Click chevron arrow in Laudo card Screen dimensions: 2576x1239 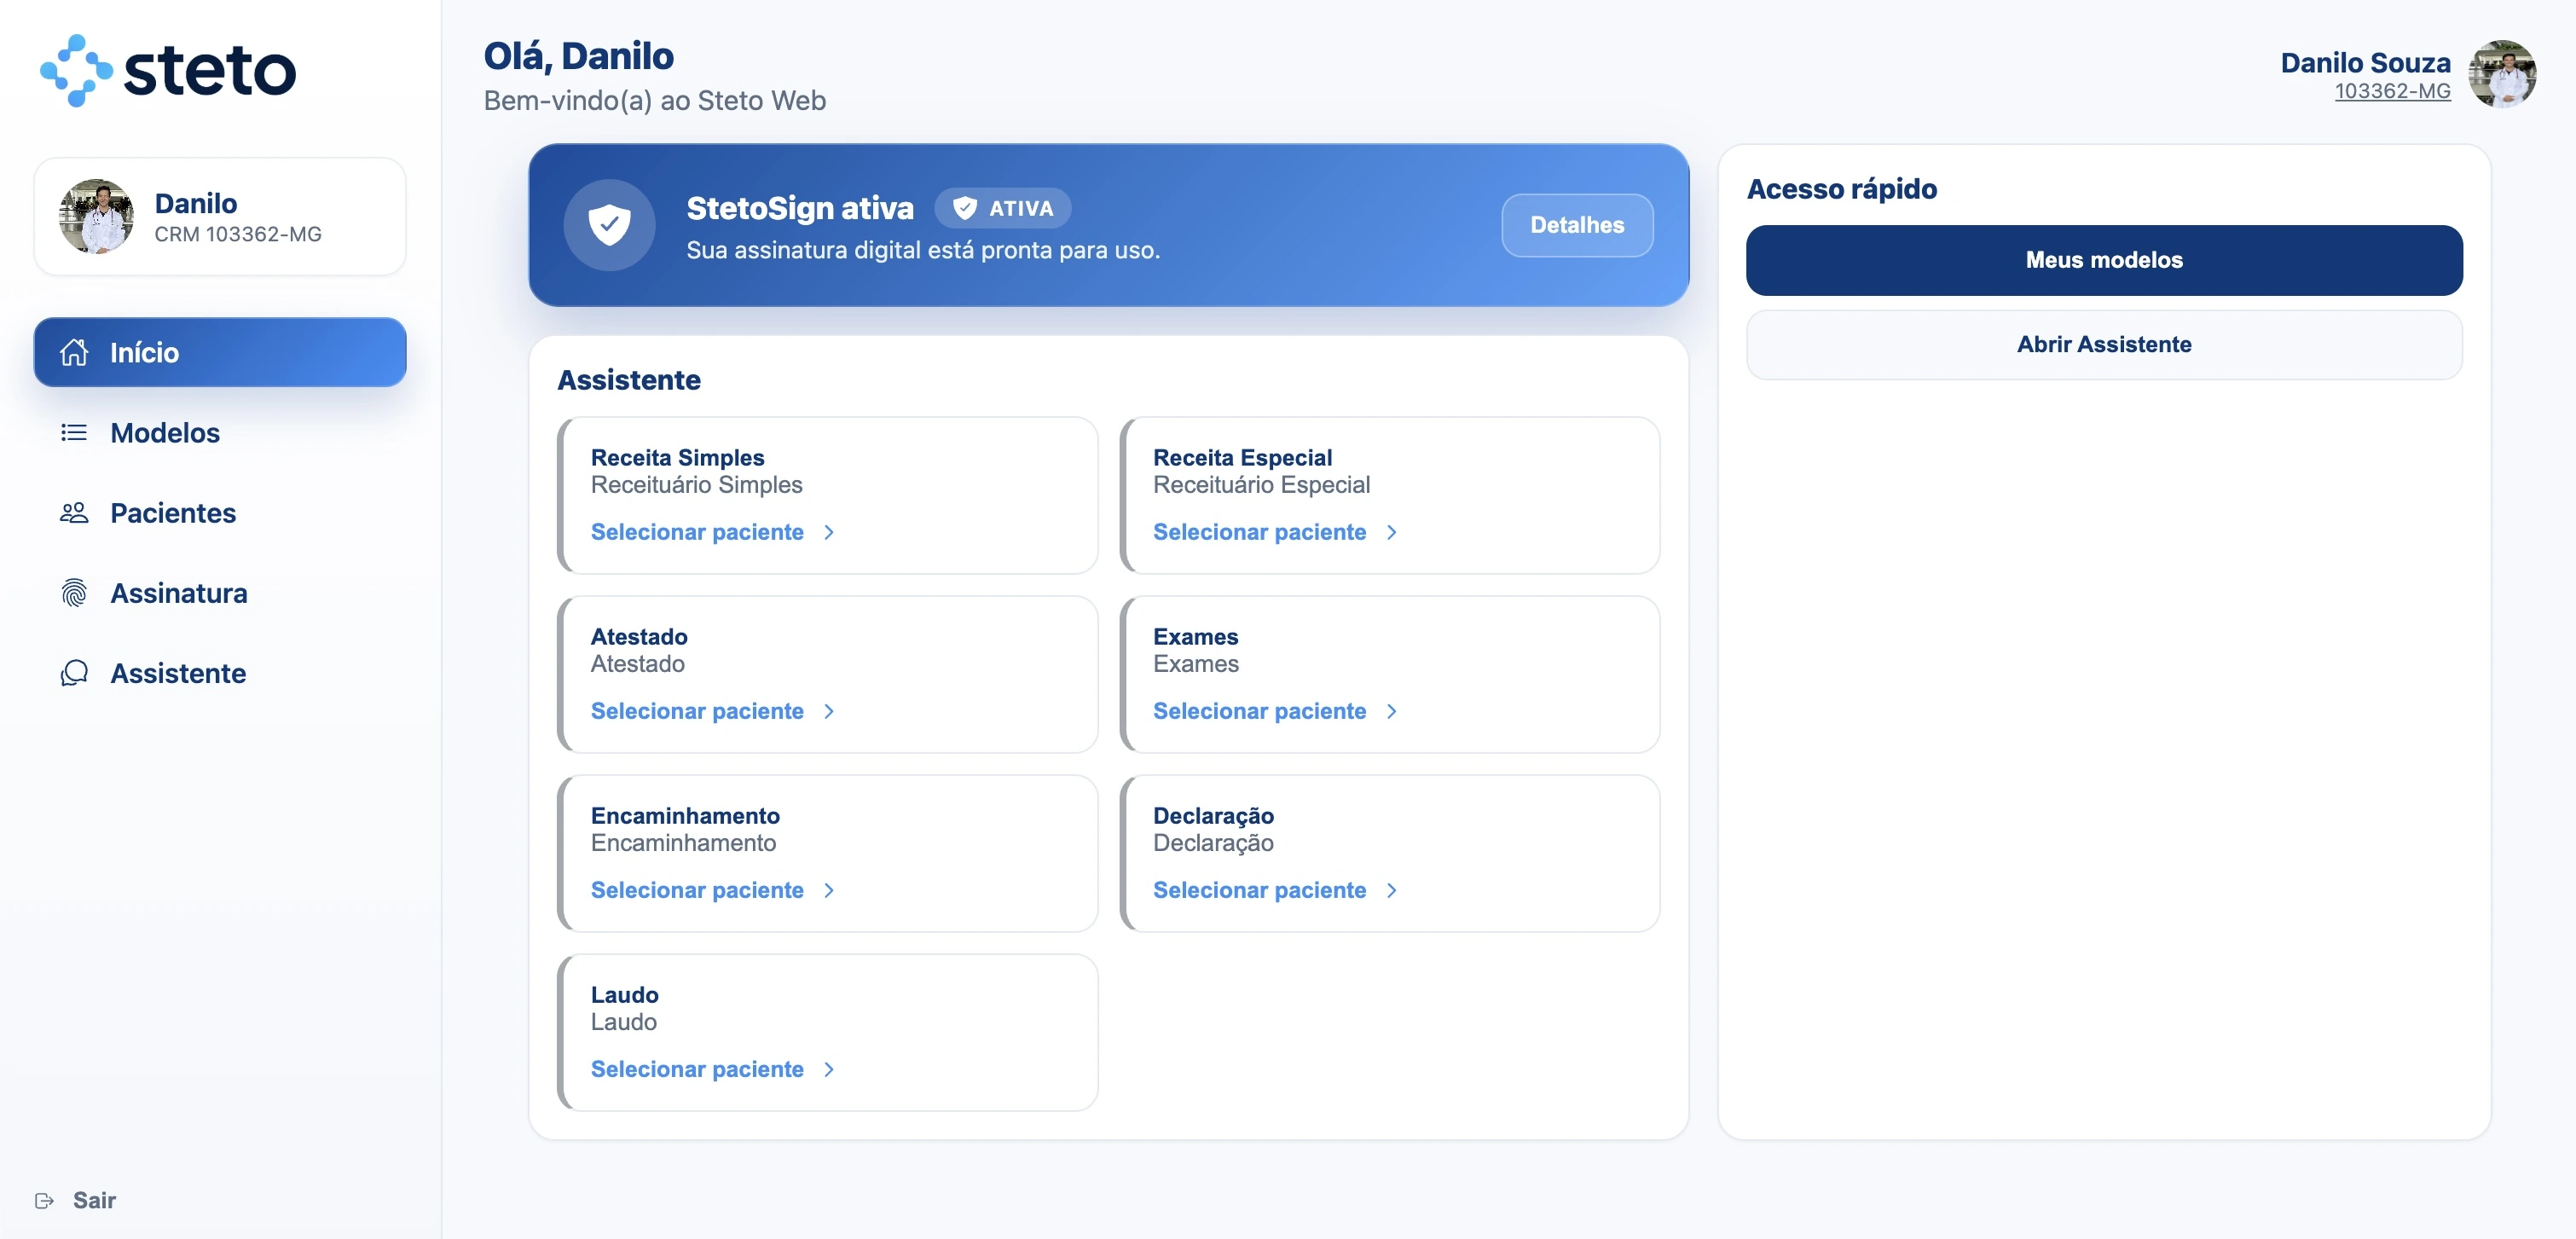(829, 1069)
